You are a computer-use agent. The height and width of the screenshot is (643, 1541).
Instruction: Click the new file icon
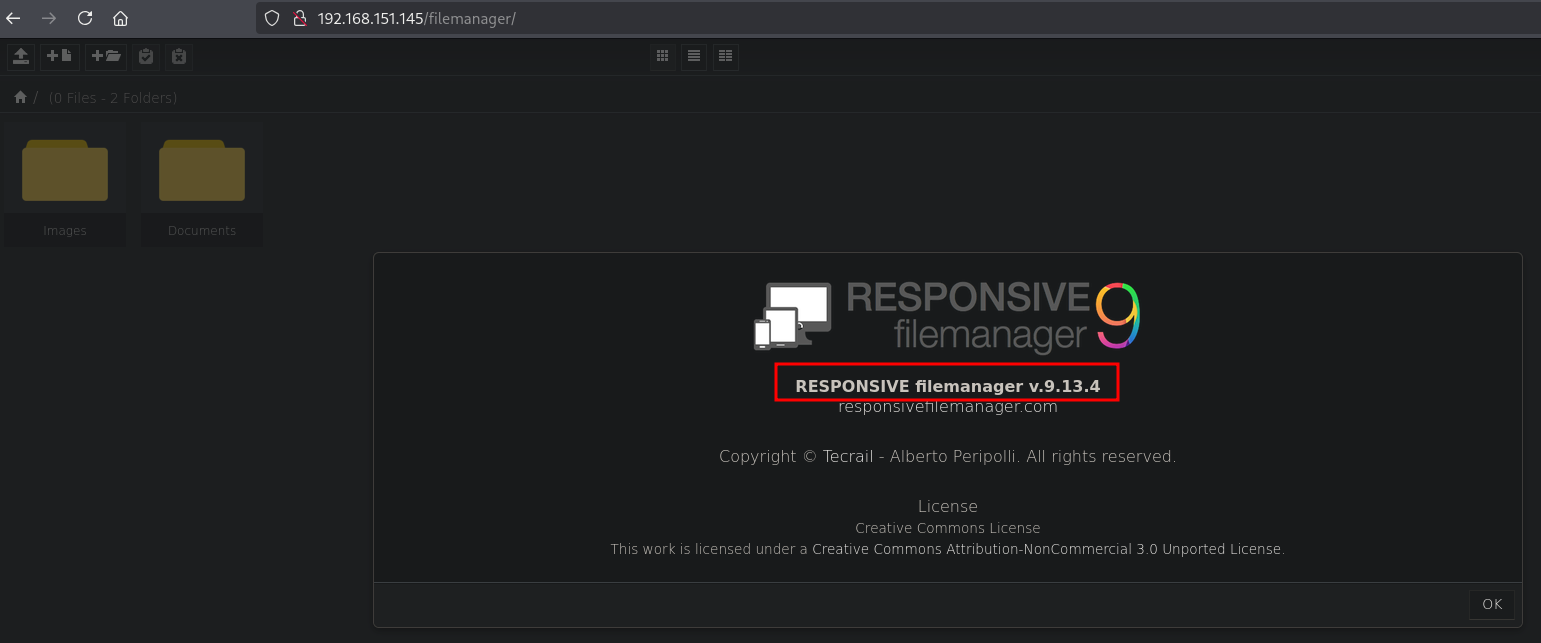pyautogui.click(x=59, y=57)
